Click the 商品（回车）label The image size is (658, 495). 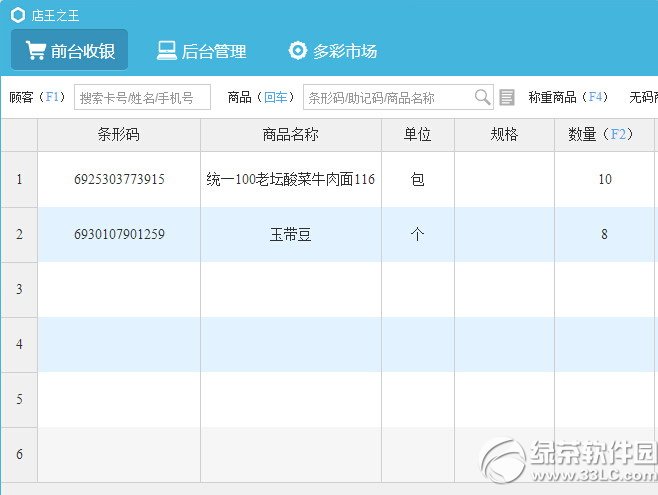pos(261,97)
